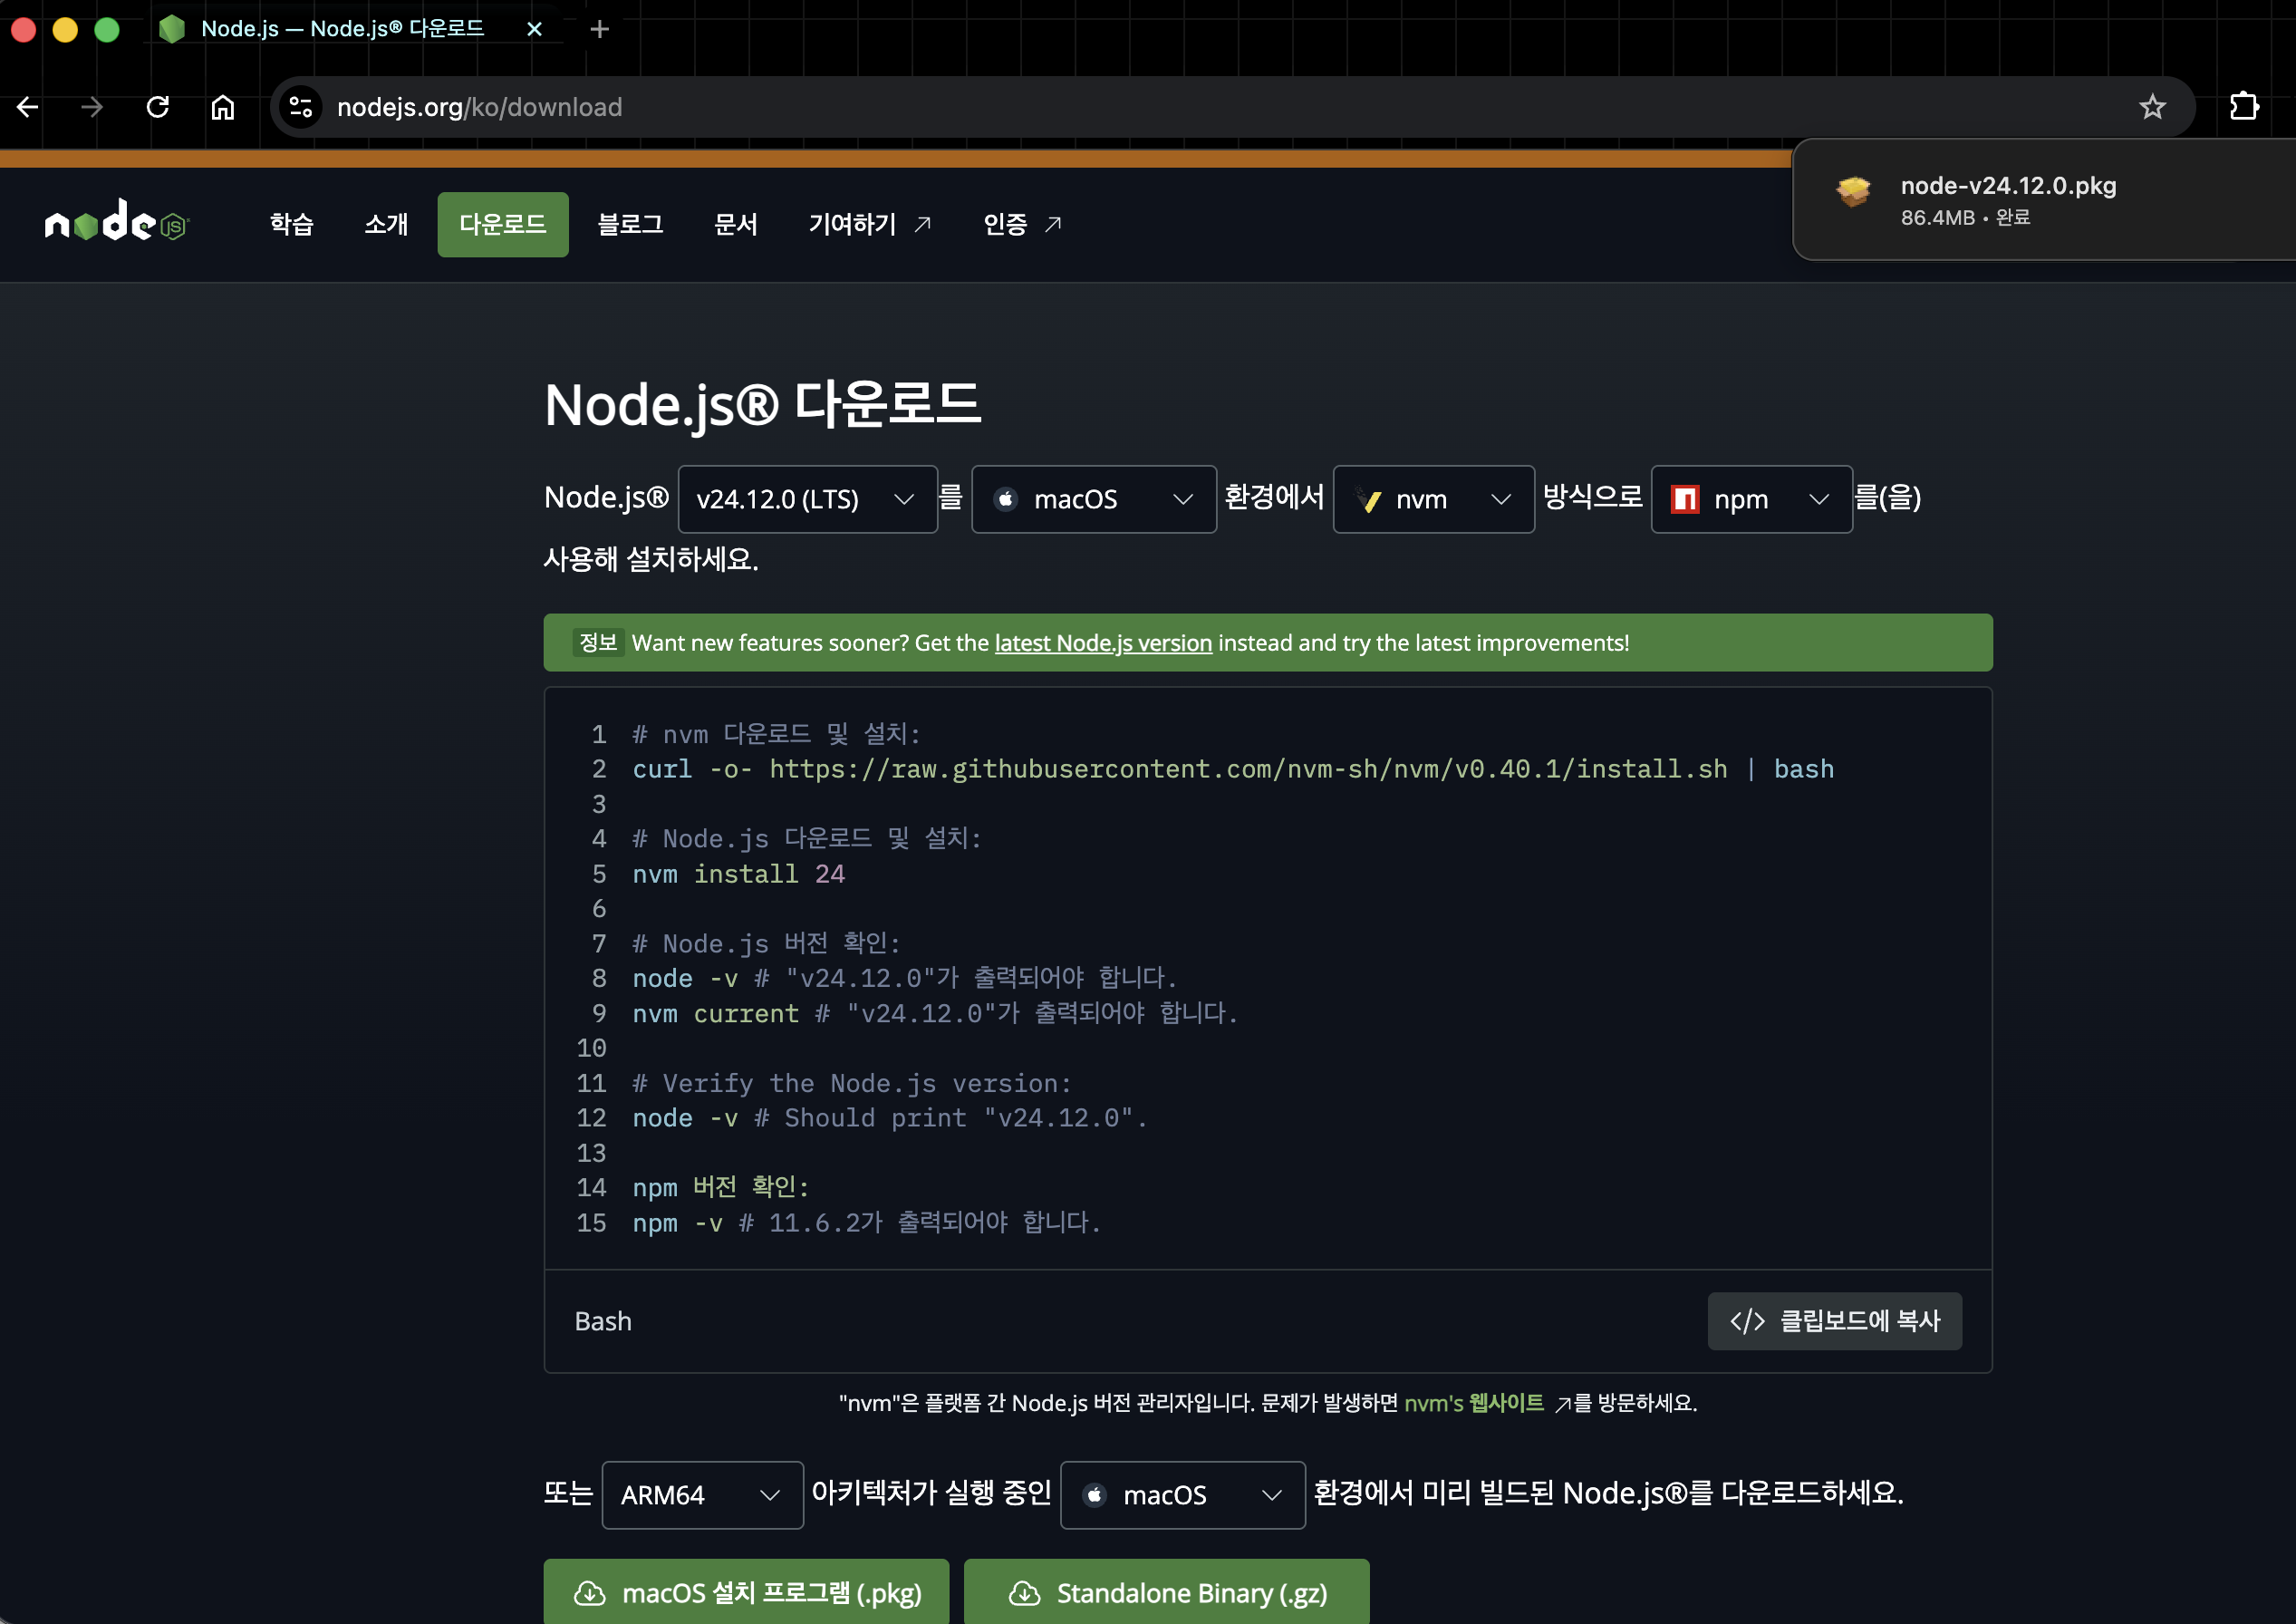
Task: Open the browser extensions puzzle icon
Action: click(2243, 107)
